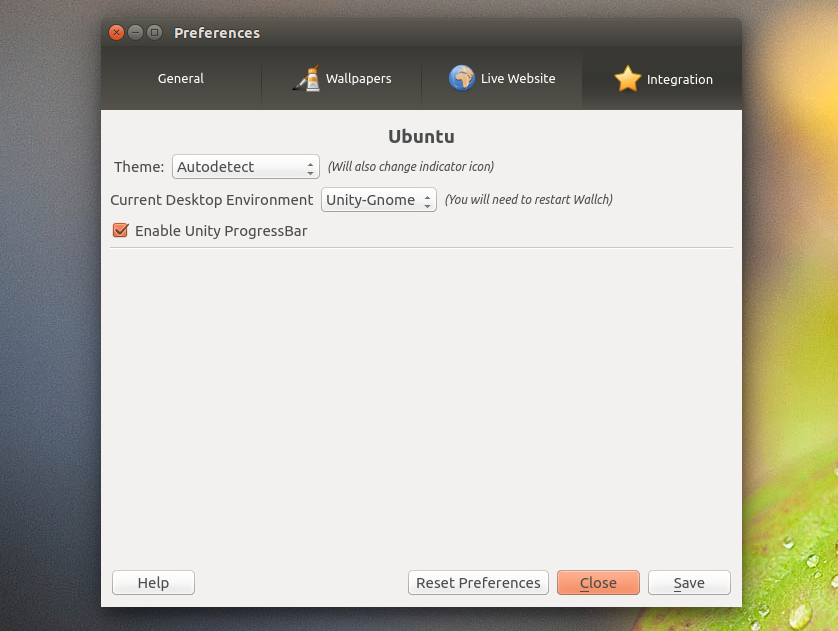Close the Preferences window via red button
838x631 pixels.
tap(116, 33)
